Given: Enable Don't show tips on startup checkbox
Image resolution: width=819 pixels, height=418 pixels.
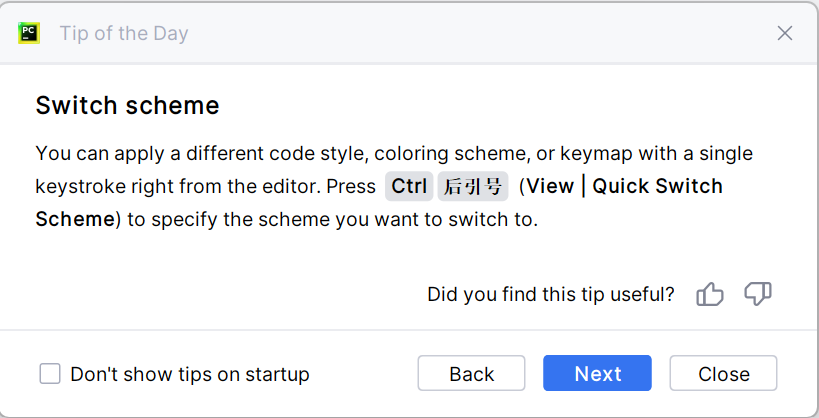Looking at the screenshot, I should tap(50, 374).
